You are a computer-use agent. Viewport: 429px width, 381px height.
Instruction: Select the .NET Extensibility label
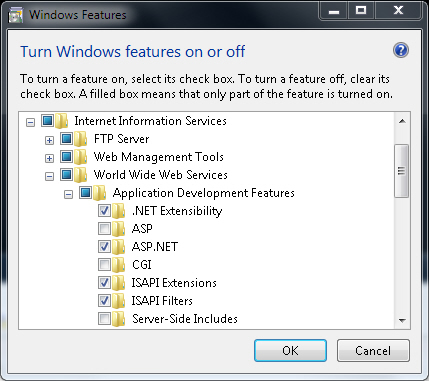177,211
